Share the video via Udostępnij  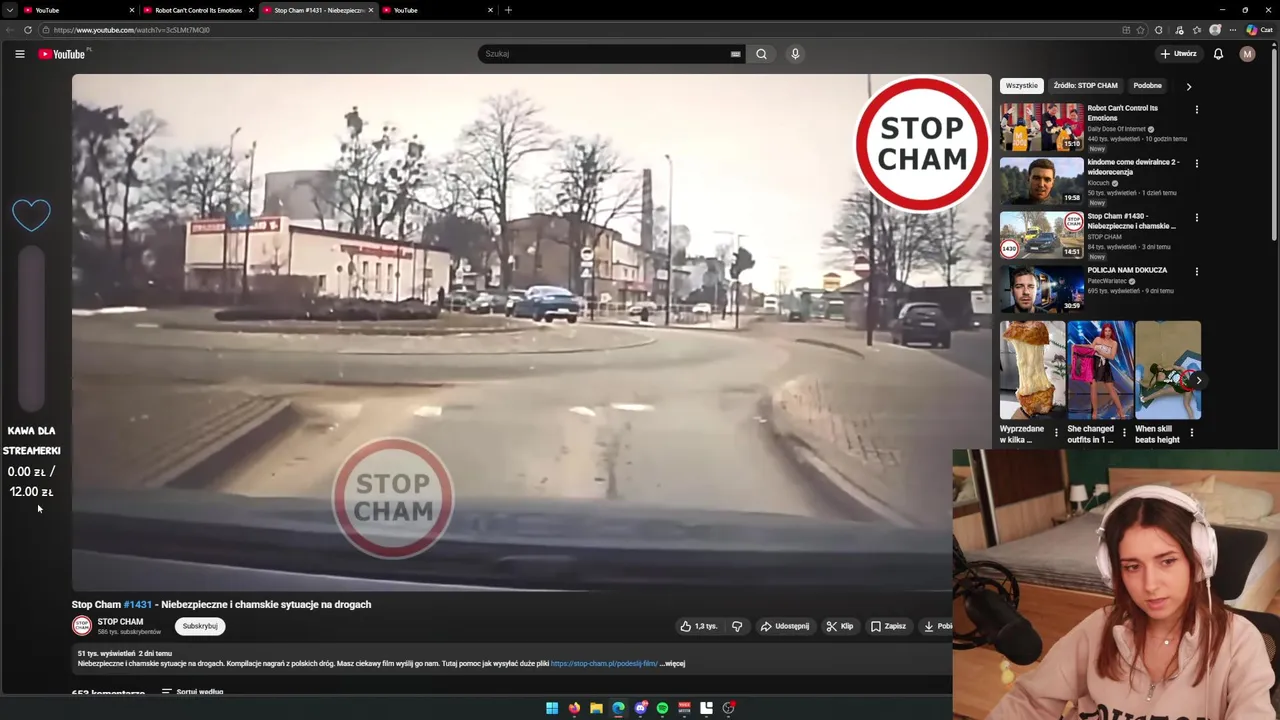click(x=784, y=626)
